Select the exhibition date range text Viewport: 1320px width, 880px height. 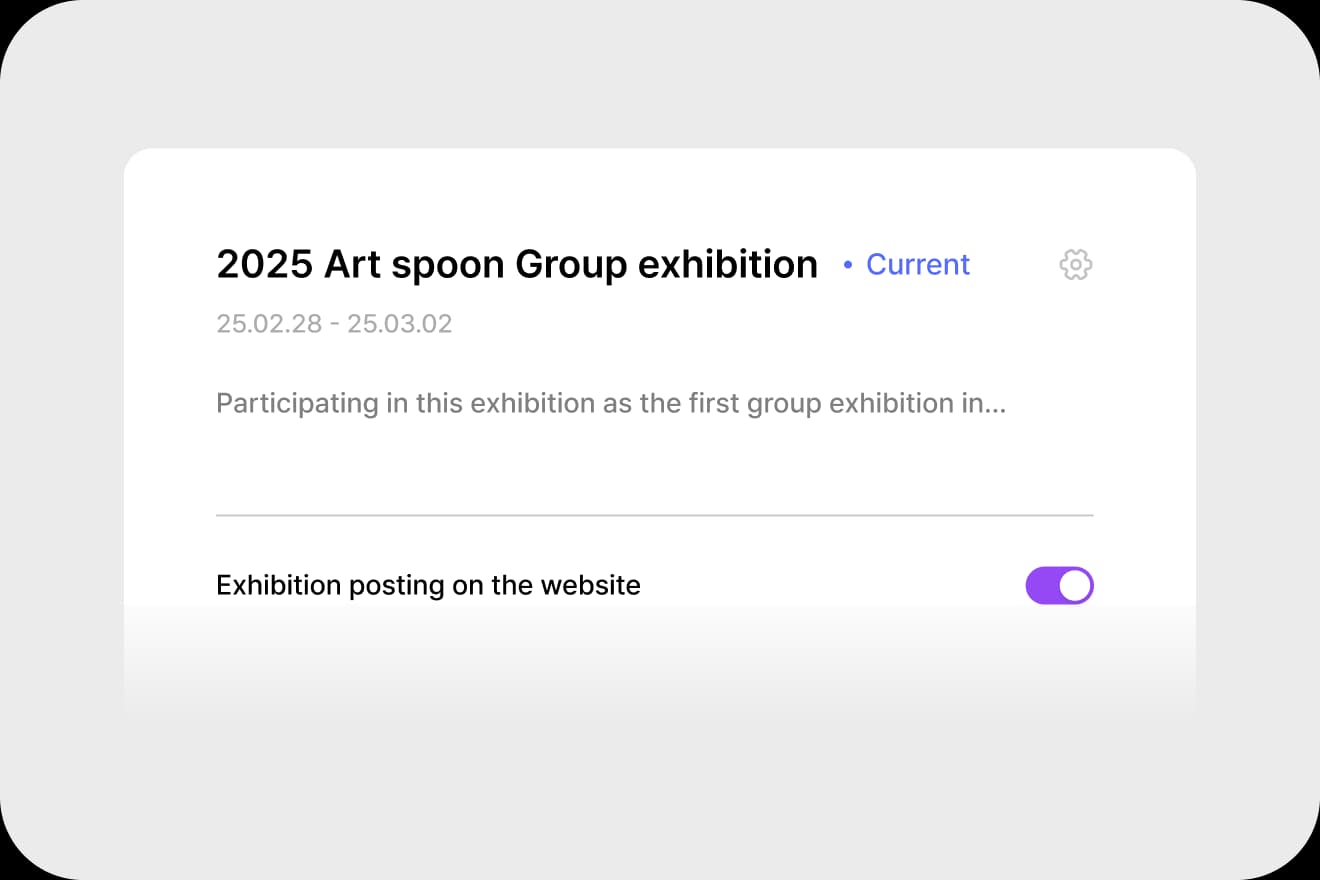[x=334, y=324]
